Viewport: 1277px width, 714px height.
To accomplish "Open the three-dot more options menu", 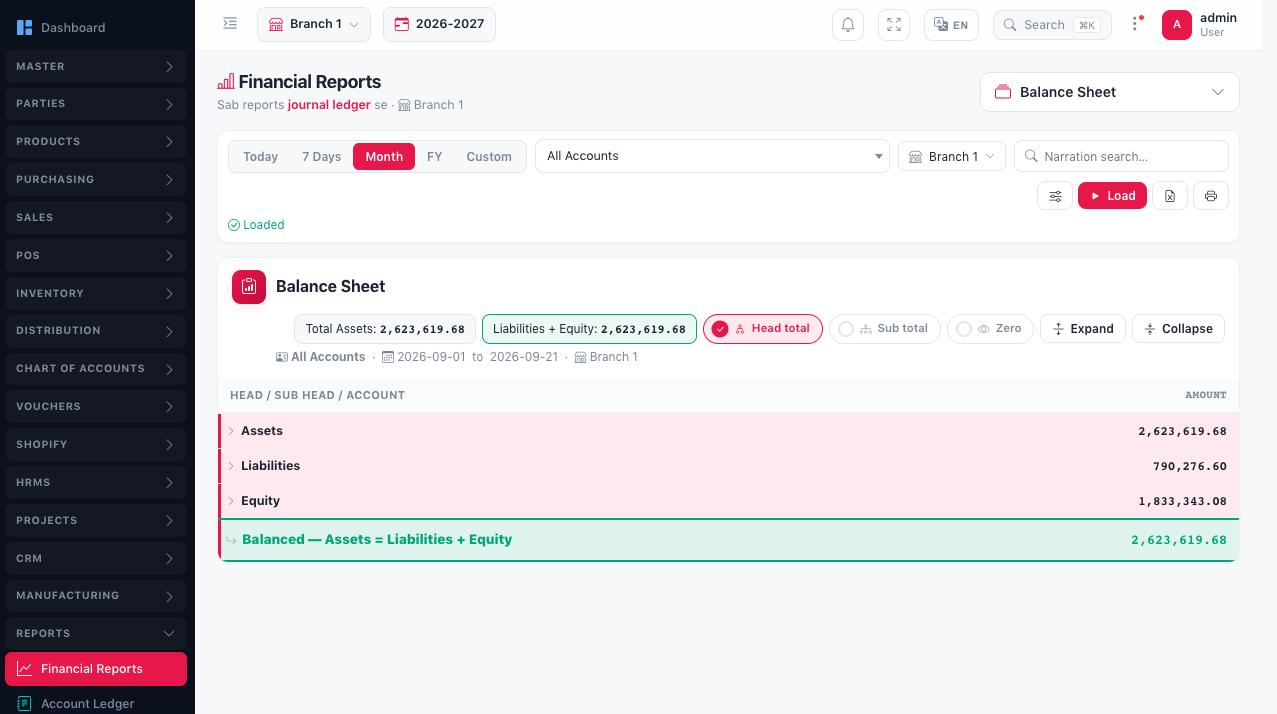I will pos(1135,24).
